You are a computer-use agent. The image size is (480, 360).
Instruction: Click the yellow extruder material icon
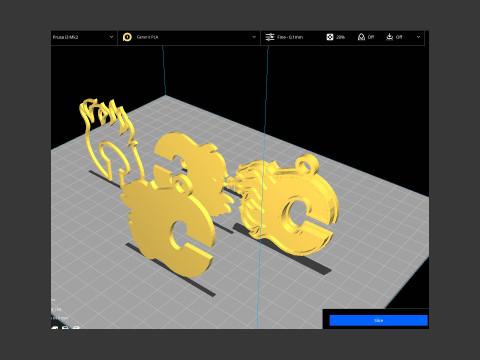pos(127,37)
